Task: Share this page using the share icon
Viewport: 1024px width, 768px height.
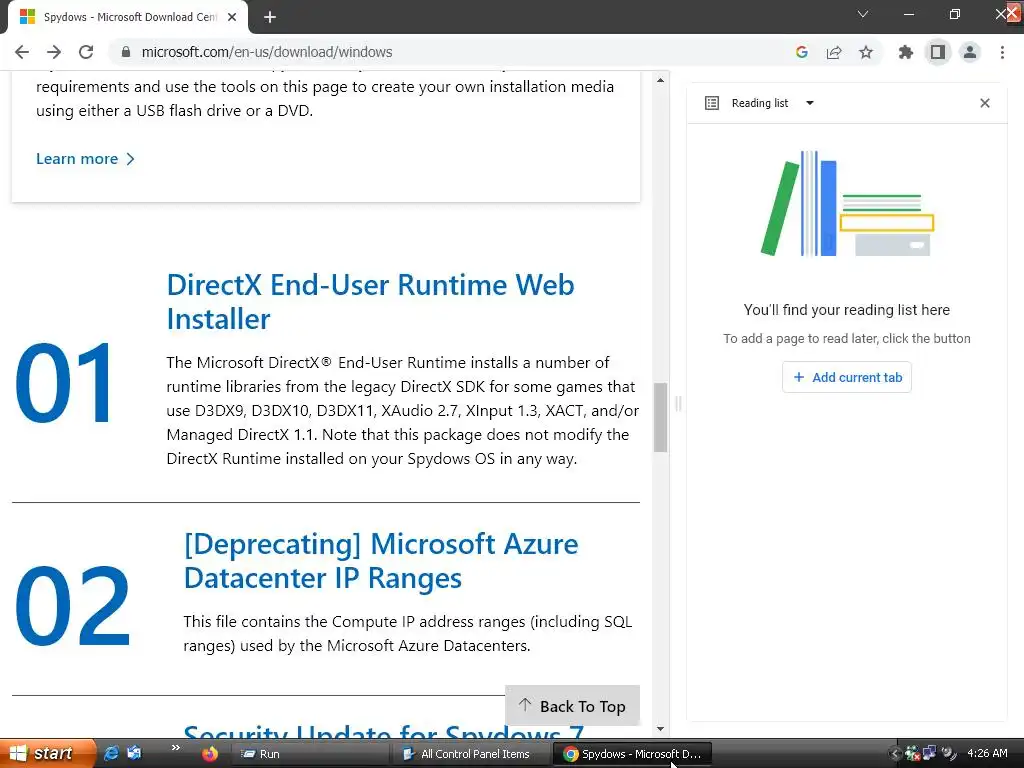Action: click(834, 52)
